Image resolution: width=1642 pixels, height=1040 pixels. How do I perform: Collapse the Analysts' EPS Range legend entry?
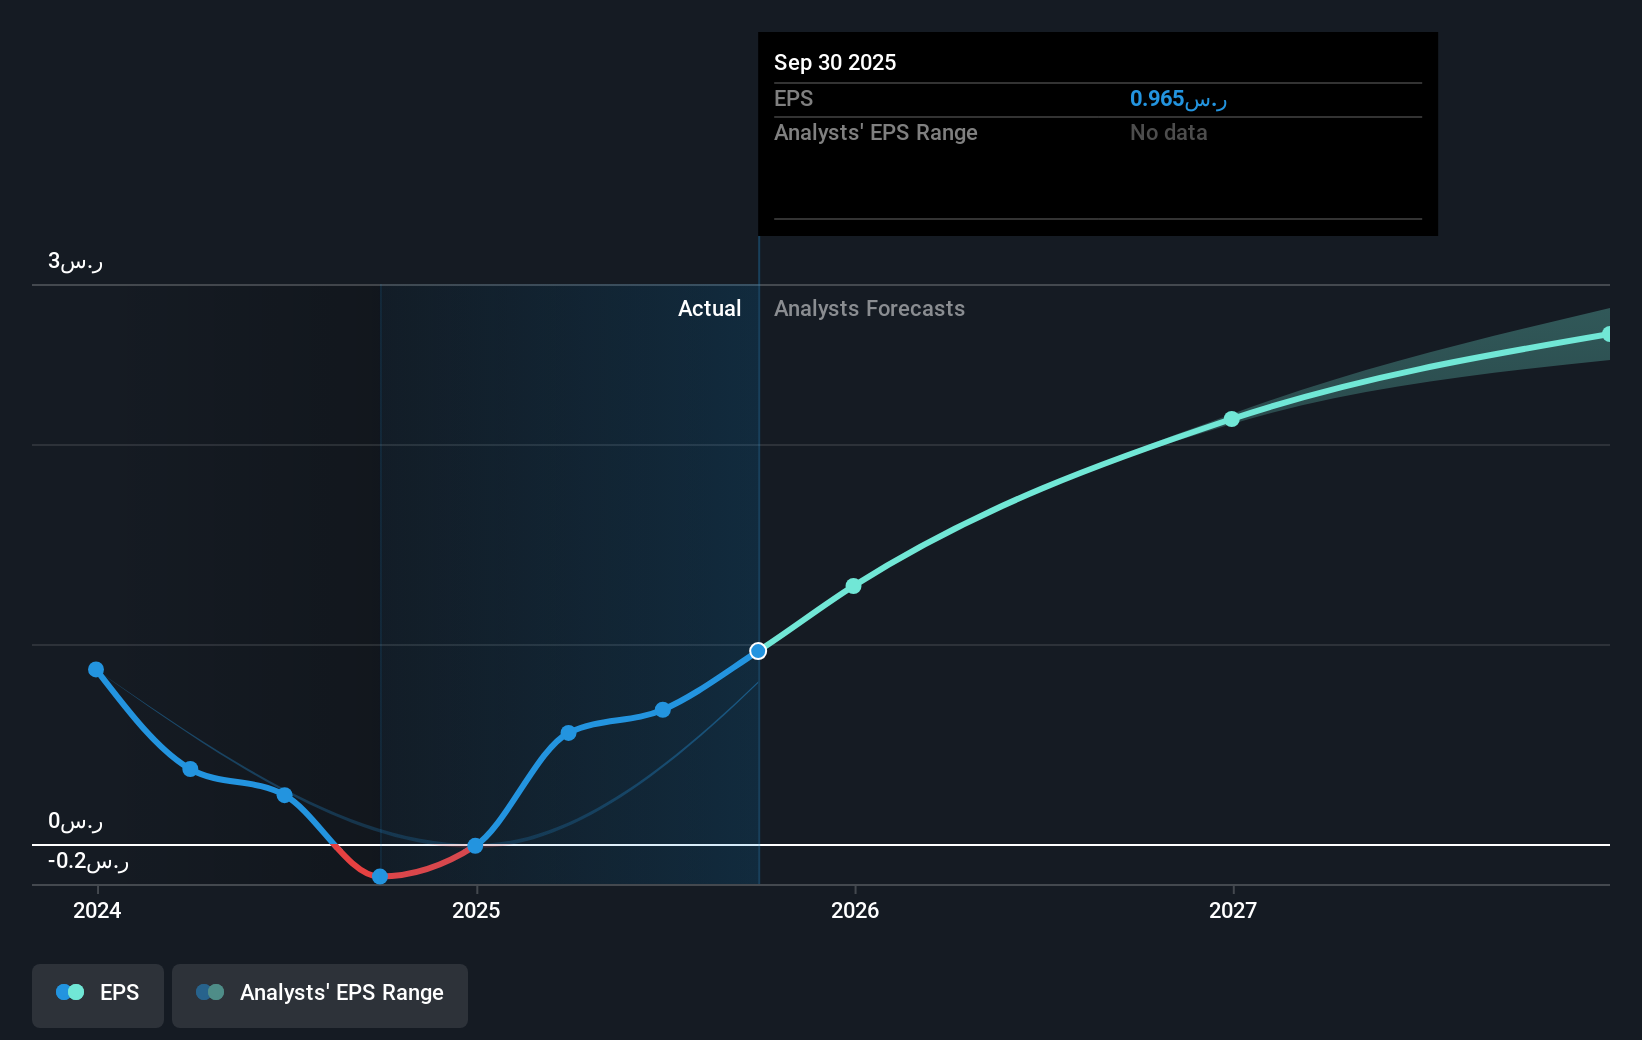click(x=319, y=995)
